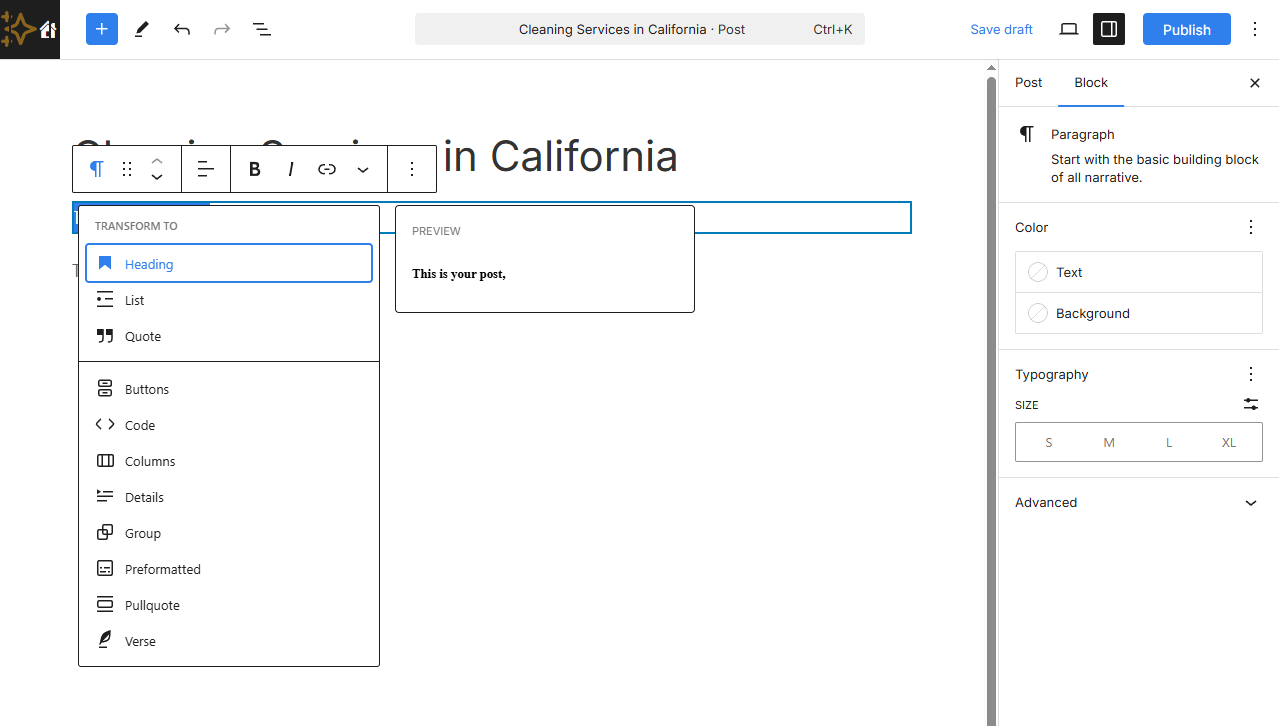Transform block to Heading

point(229,264)
